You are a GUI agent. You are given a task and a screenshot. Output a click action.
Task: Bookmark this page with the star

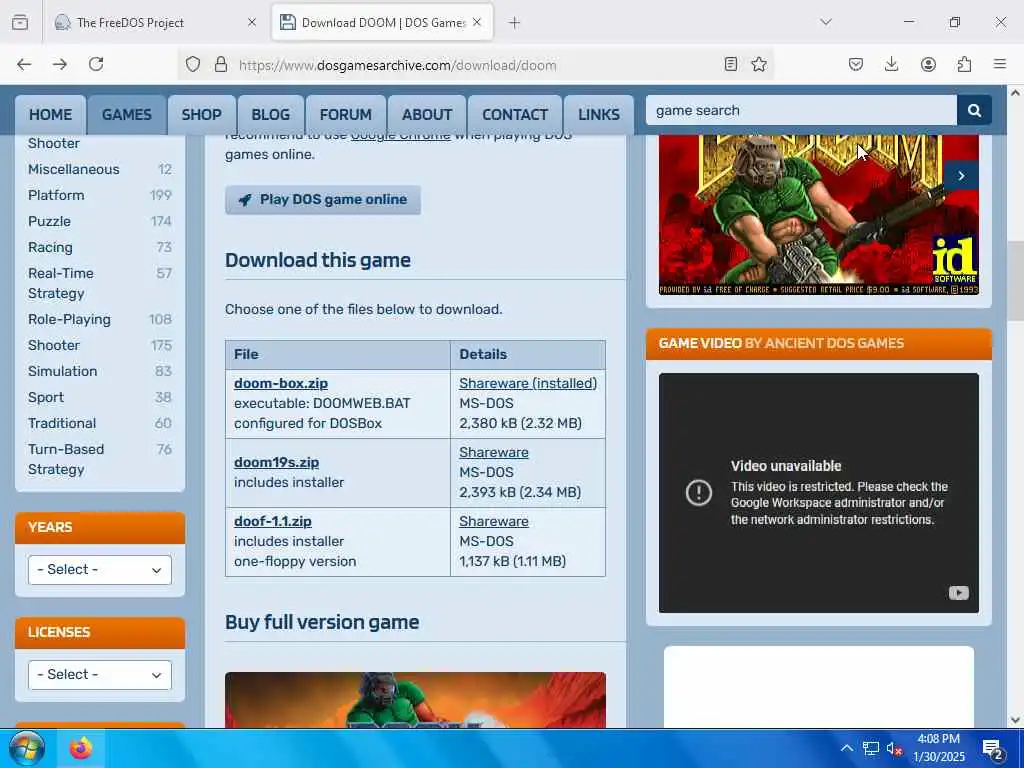759,64
